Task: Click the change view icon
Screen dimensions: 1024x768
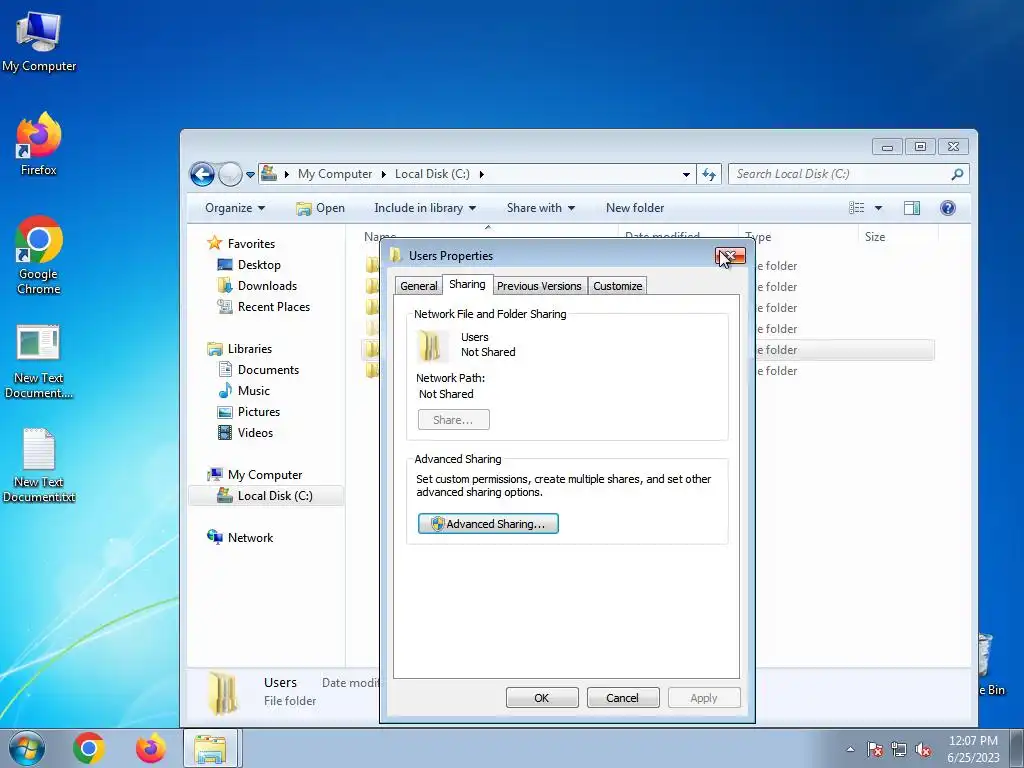Action: click(x=856, y=208)
